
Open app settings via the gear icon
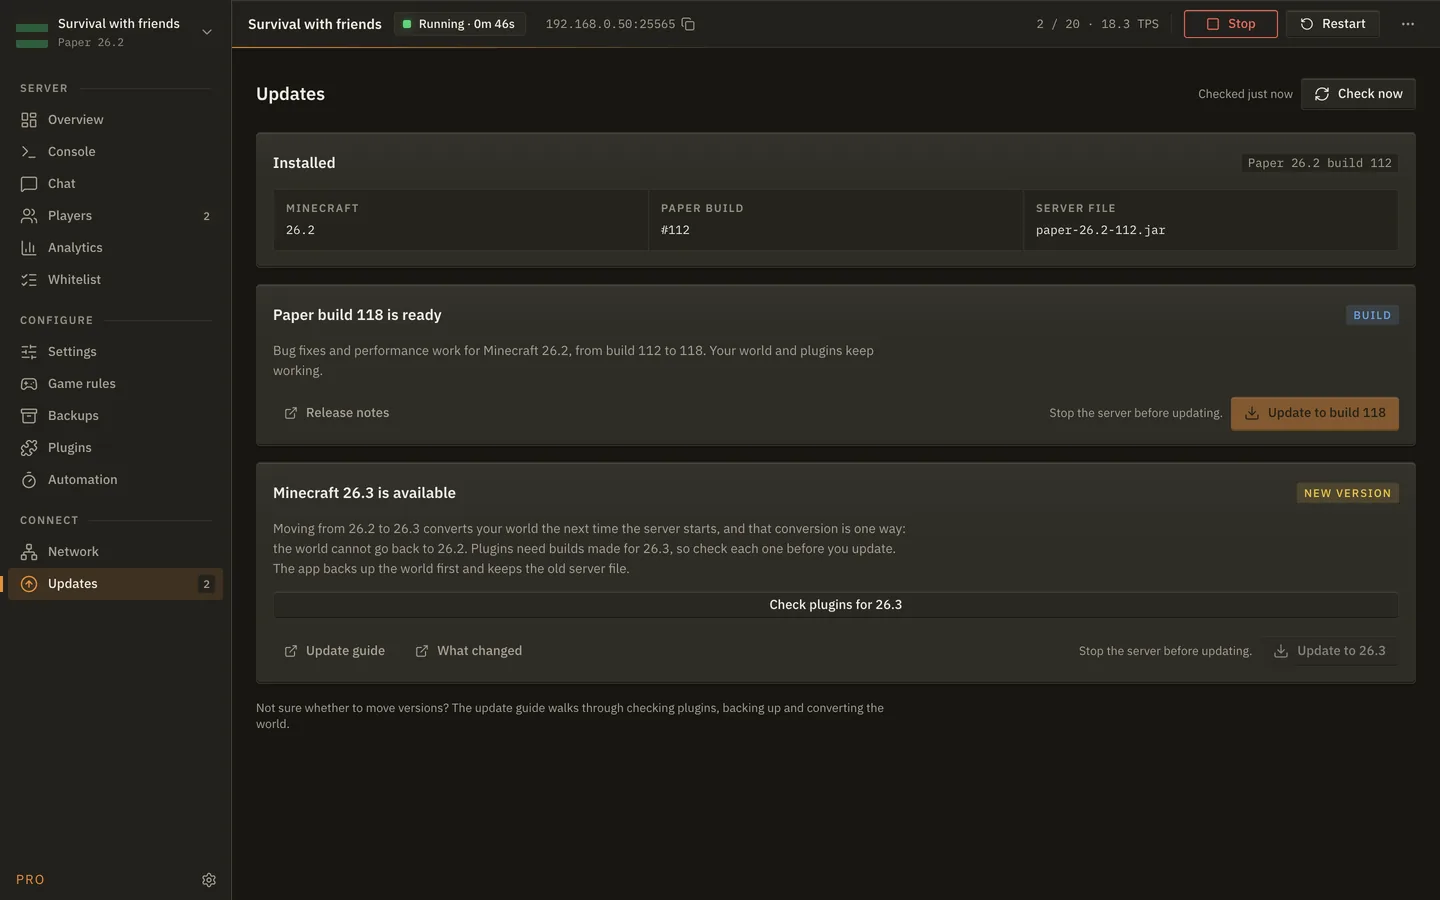[209, 880]
